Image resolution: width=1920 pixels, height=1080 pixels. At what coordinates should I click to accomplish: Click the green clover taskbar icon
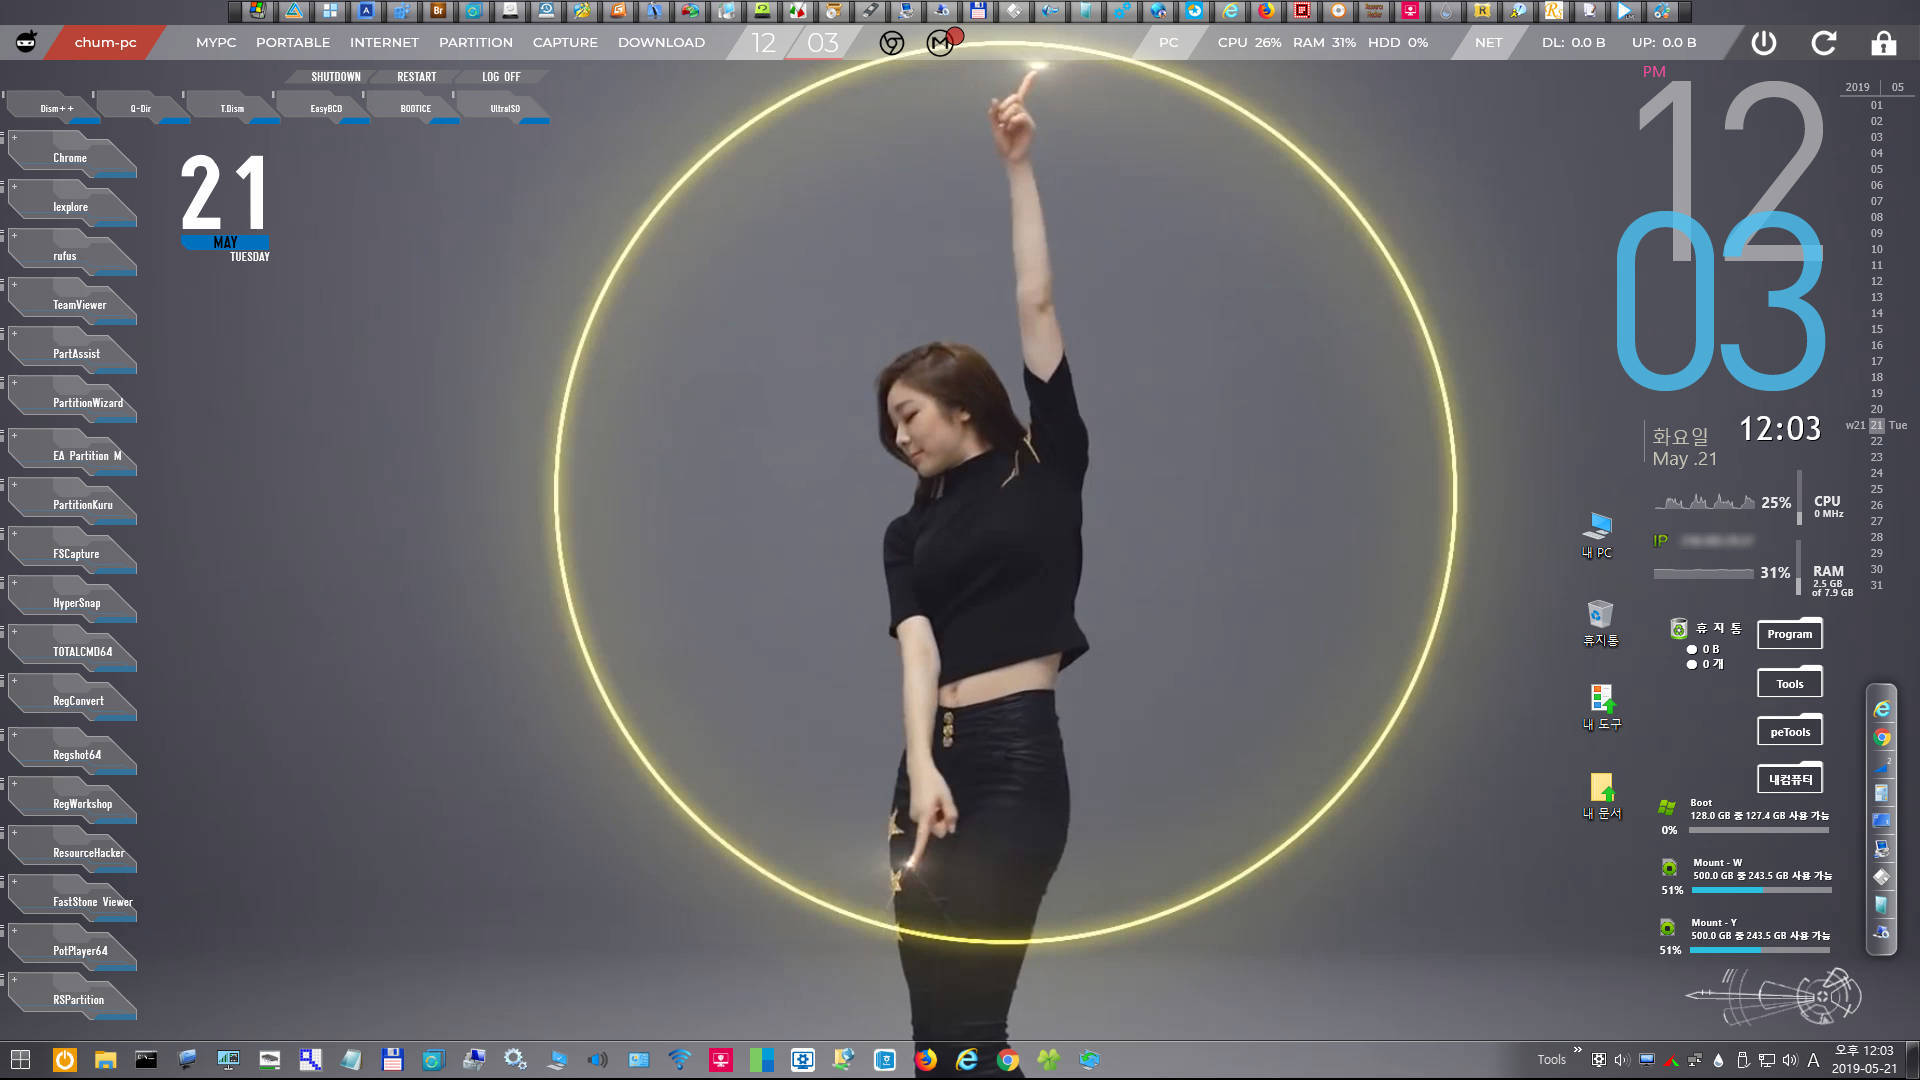pos(1049,1060)
